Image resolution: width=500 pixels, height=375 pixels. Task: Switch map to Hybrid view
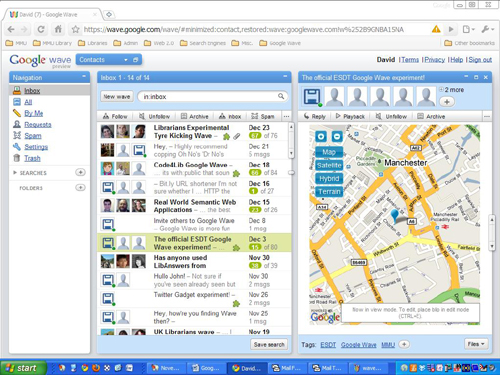pyautogui.click(x=329, y=179)
